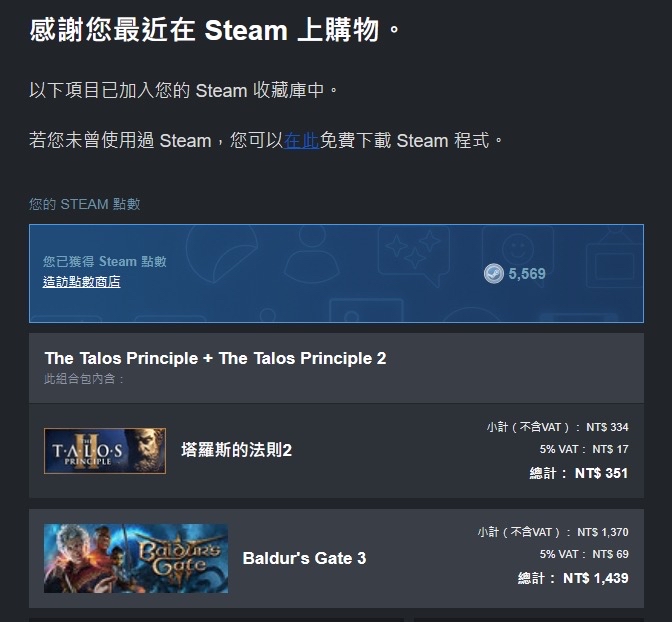Select the Baldur's Gate 3 title text

(x=304, y=558)
